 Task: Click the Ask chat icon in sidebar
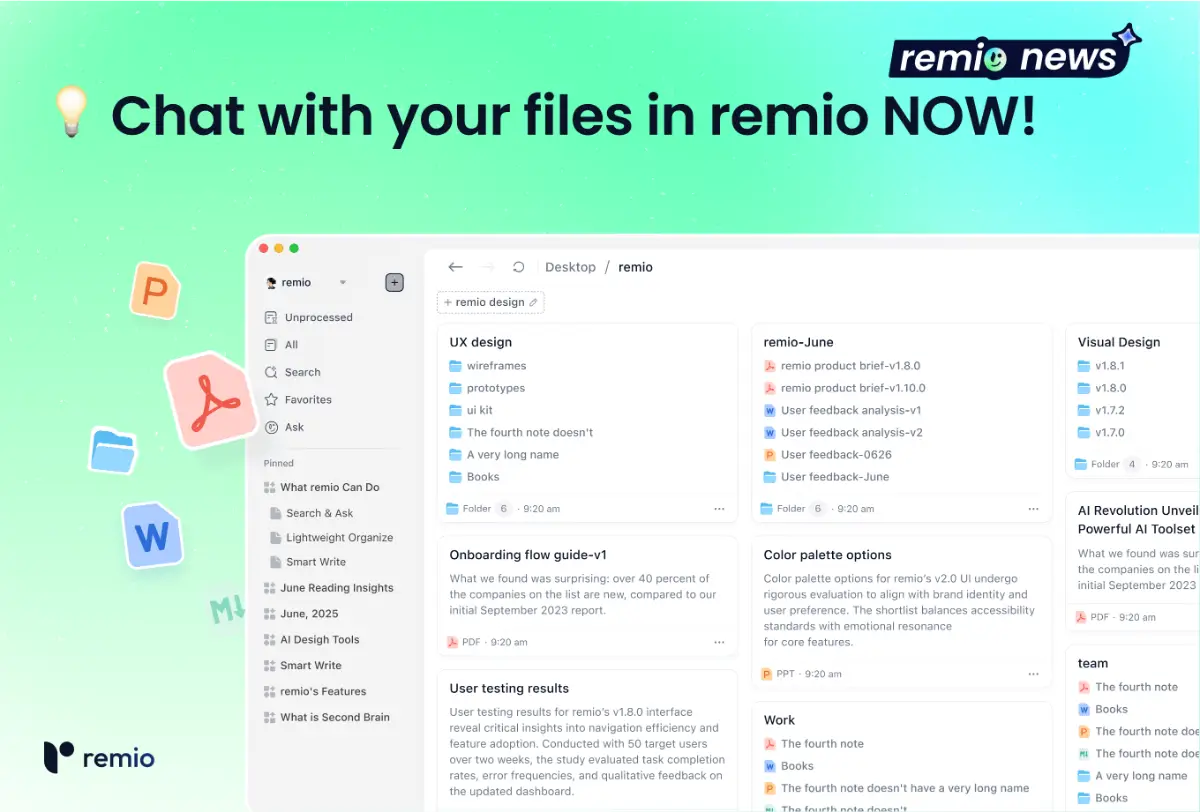point(270,427)
